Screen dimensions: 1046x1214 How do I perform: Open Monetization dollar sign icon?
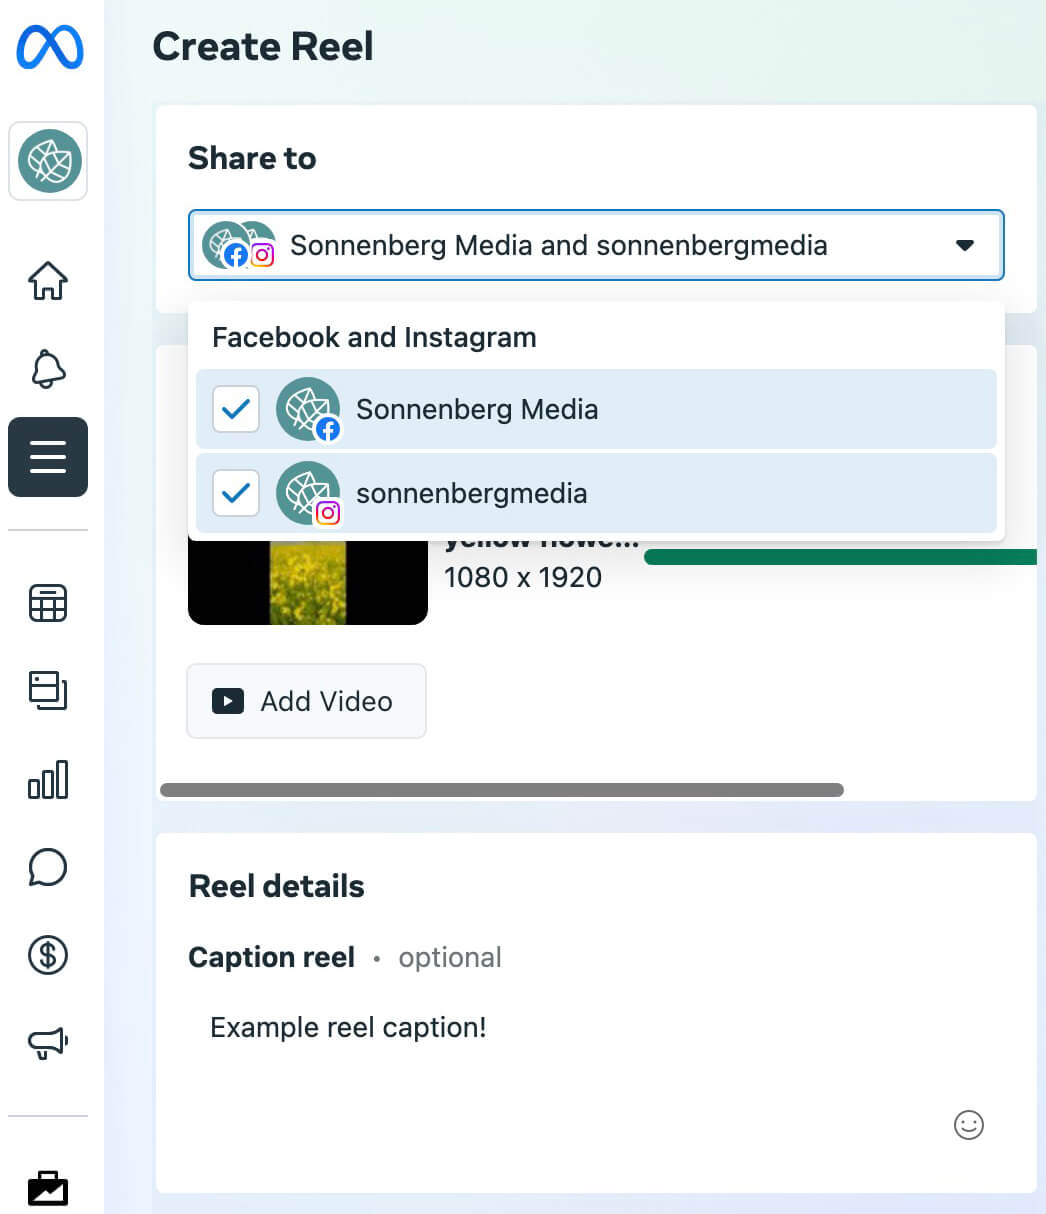point(48,955)
